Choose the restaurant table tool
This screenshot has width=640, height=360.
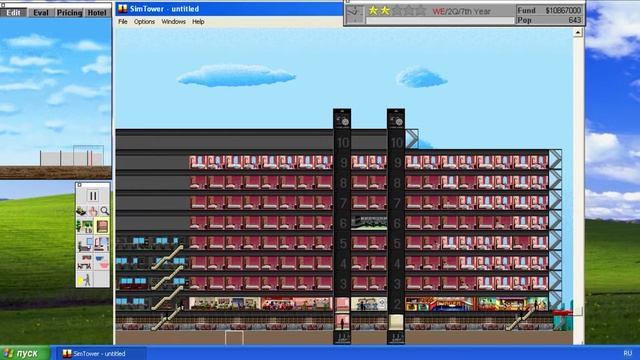click(84, 262)
